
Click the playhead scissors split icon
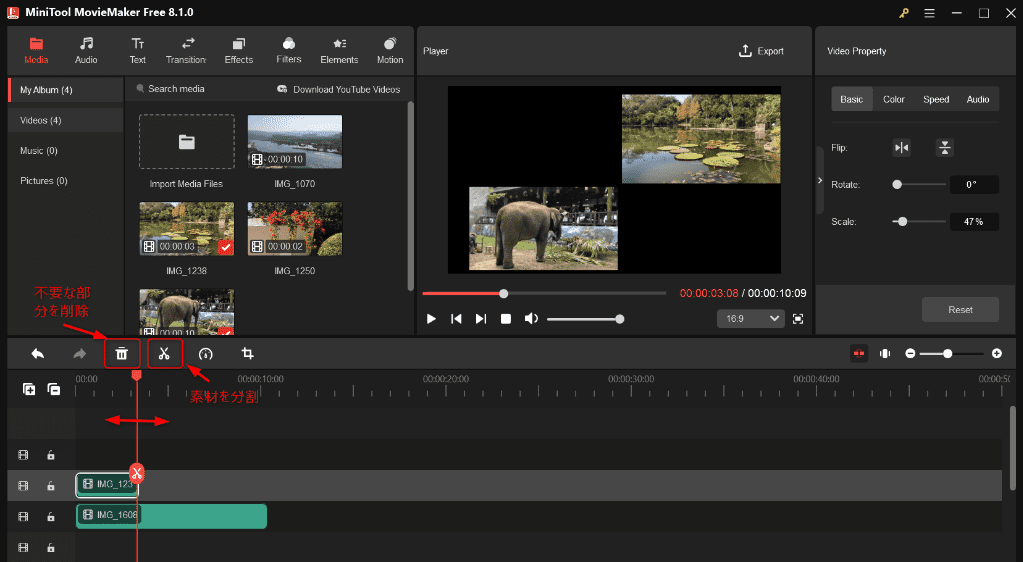coord(136,473)
